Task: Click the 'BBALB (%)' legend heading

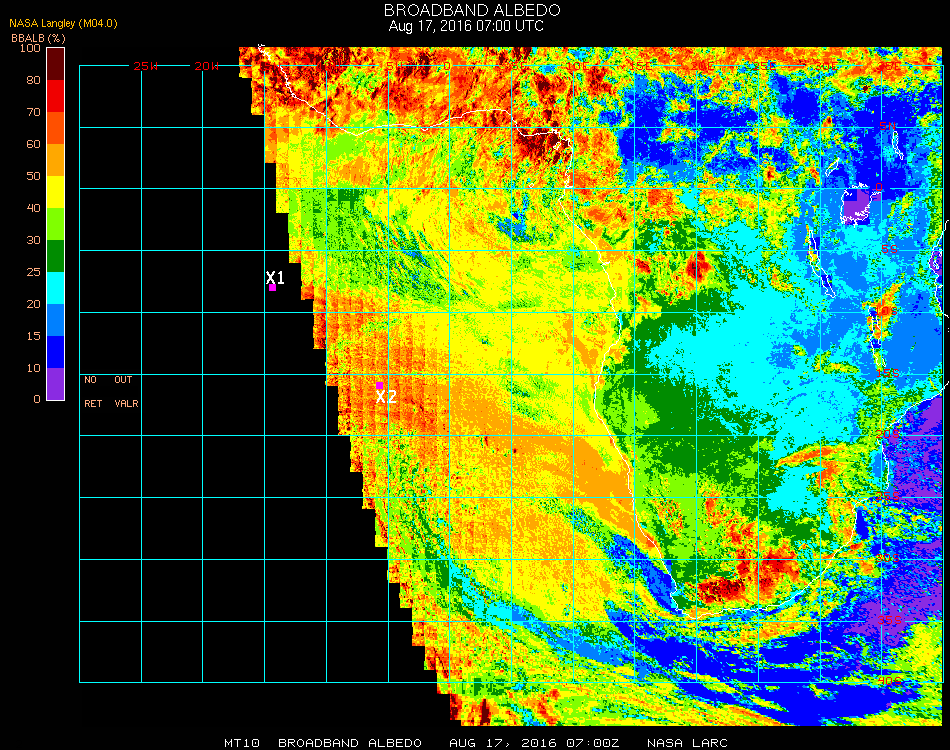Action: (38, 38)
